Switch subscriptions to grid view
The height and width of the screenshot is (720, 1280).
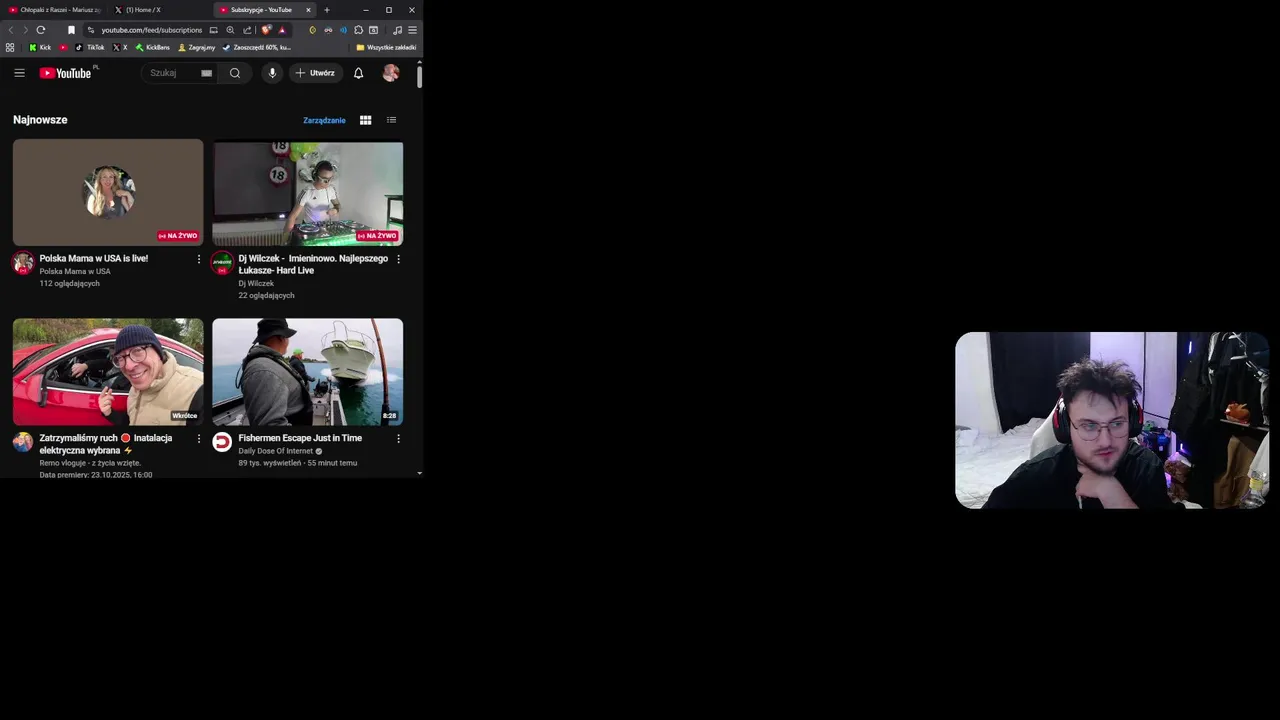coord(365,120)
